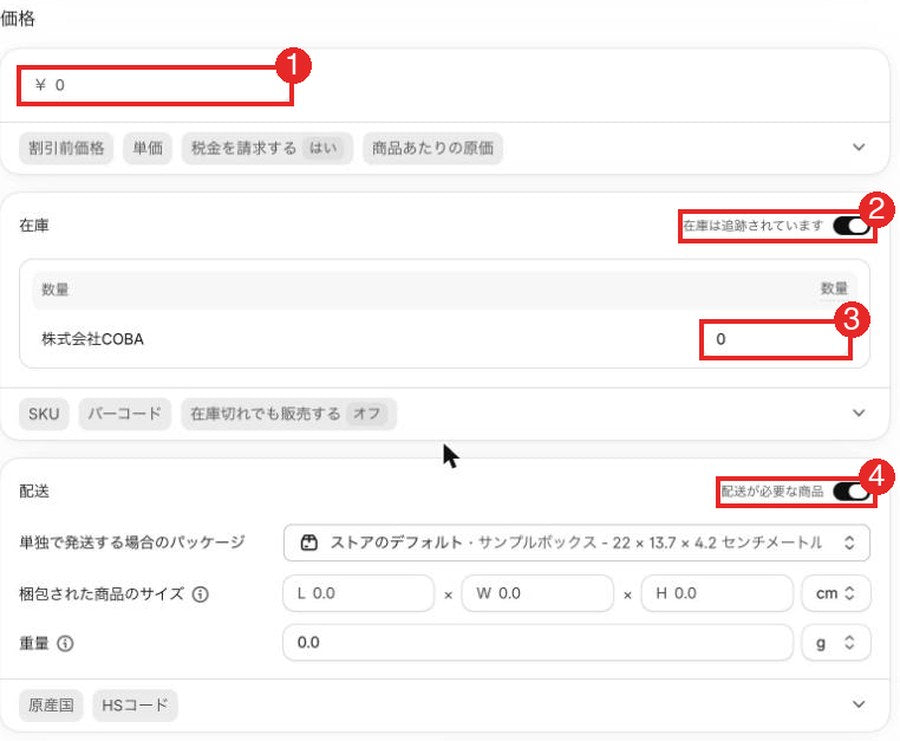The image size is (900, 741).
Task: Expand the price options chevron
Action: tap(859, 148)
